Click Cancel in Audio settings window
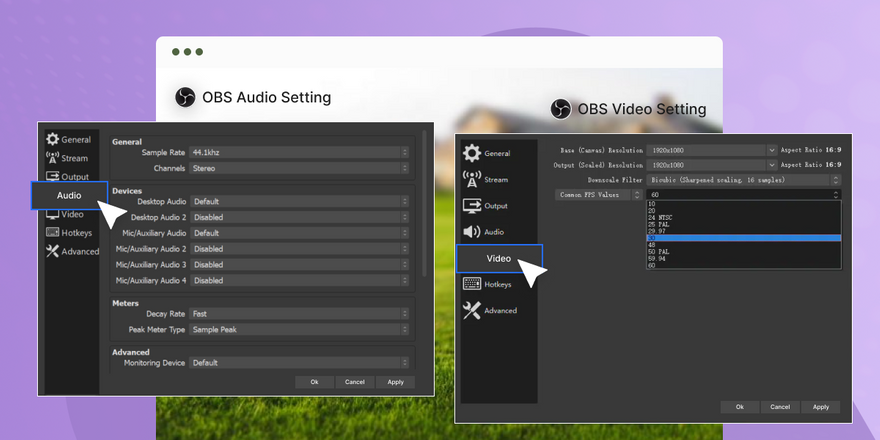Image resolution: width=880 pixels, height=440 pixels. [355, 382]
